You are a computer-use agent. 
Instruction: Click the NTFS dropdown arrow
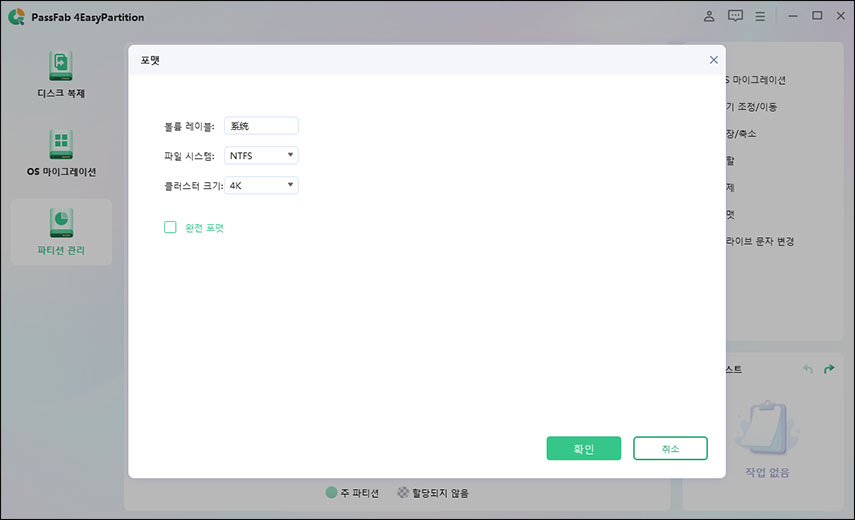[290, 155]
